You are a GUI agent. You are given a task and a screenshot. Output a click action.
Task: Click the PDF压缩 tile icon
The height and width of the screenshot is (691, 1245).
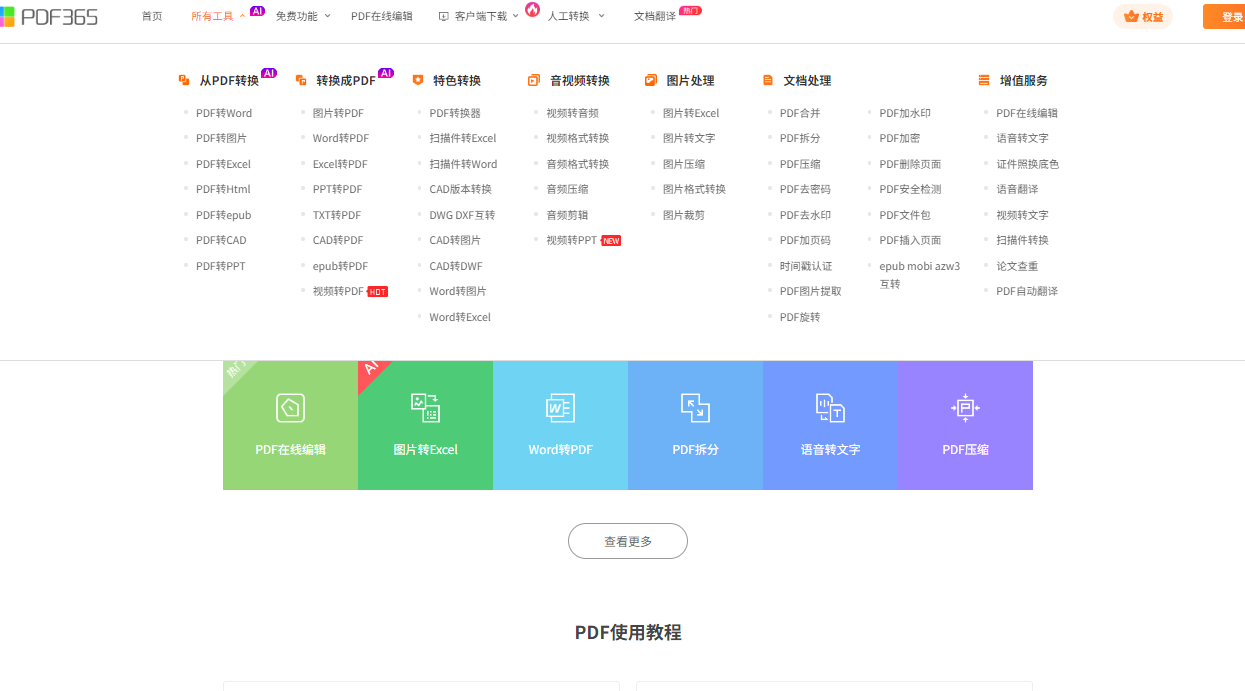coord(965,408)
